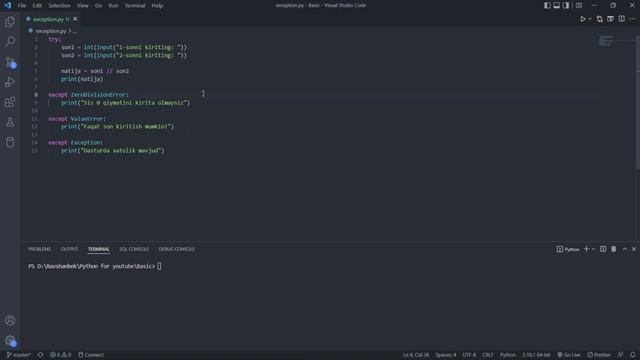The image size is (640, 360).
Task: Click Prettier in the status bar
Action: (599, 355)
